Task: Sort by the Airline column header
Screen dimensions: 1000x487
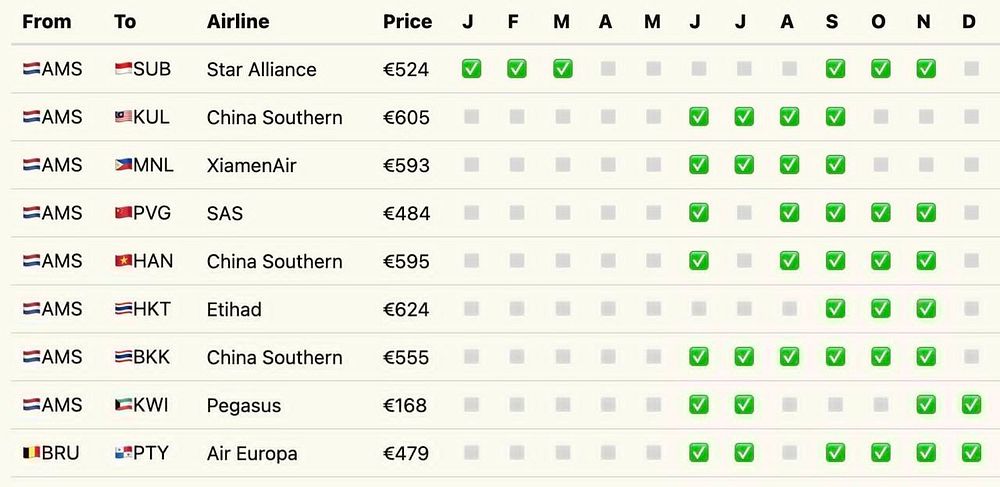Action: [237, 21]
